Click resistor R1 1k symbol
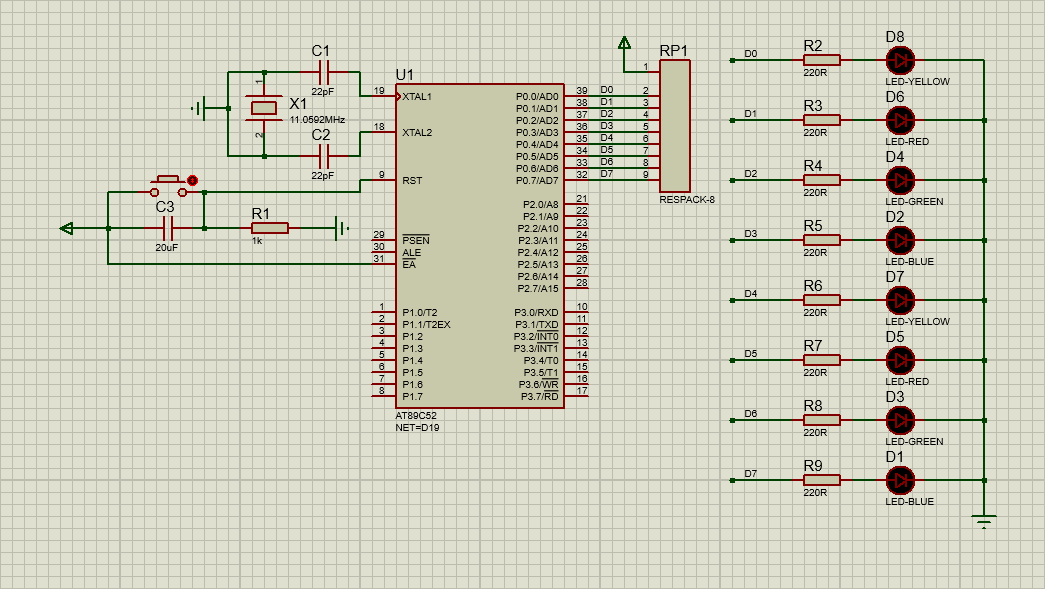Viewport: 1045px width, 589px height. click(x=270, y=228)
